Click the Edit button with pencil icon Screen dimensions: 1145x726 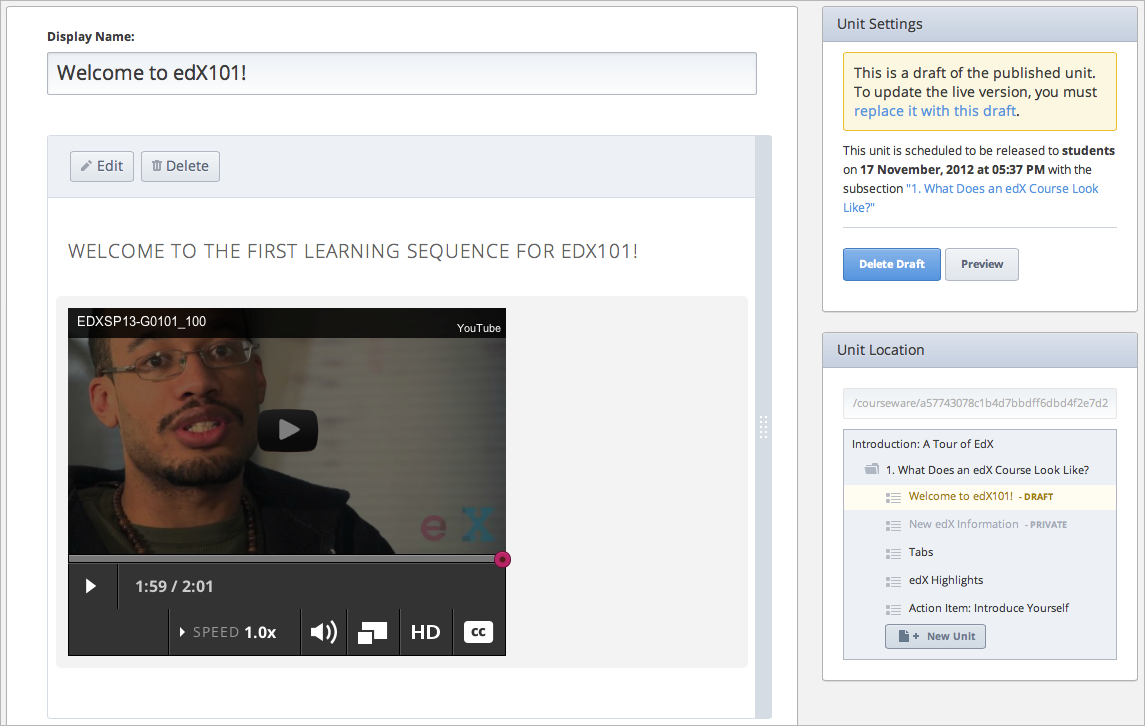(102, 166)
